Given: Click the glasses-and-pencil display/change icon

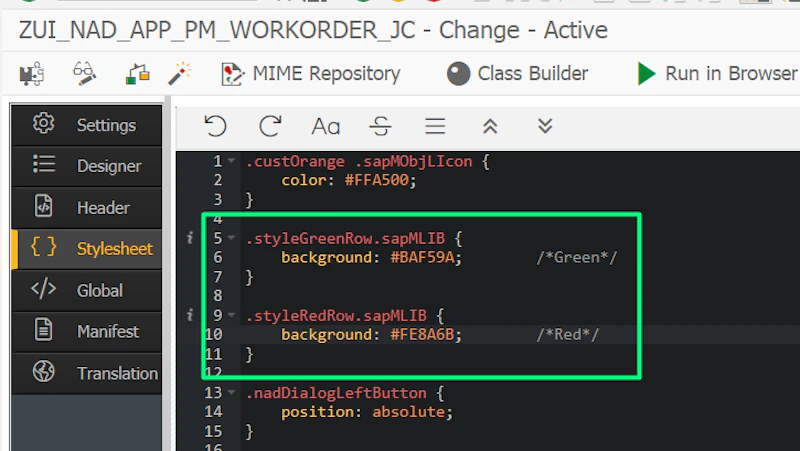Looking at the screenshot, I should [84, 73].
